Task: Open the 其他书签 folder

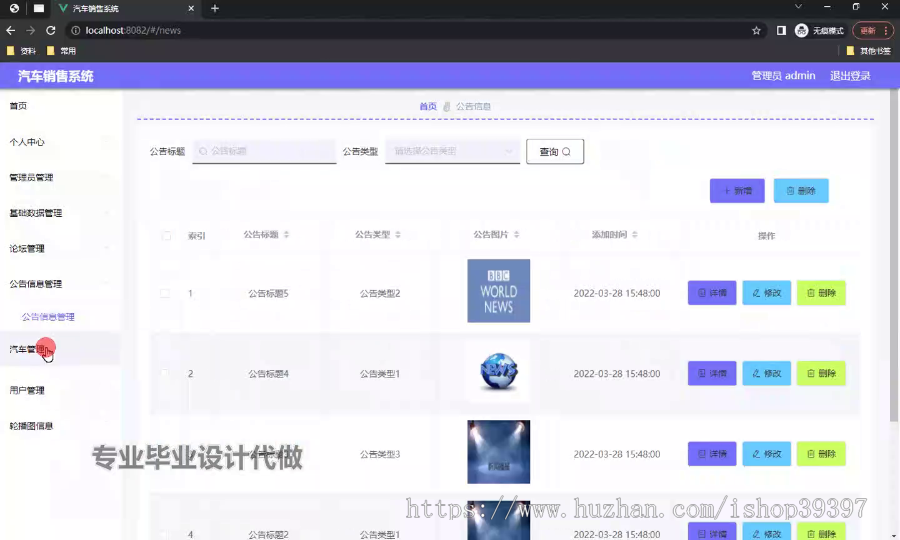Action: point(869,51)
